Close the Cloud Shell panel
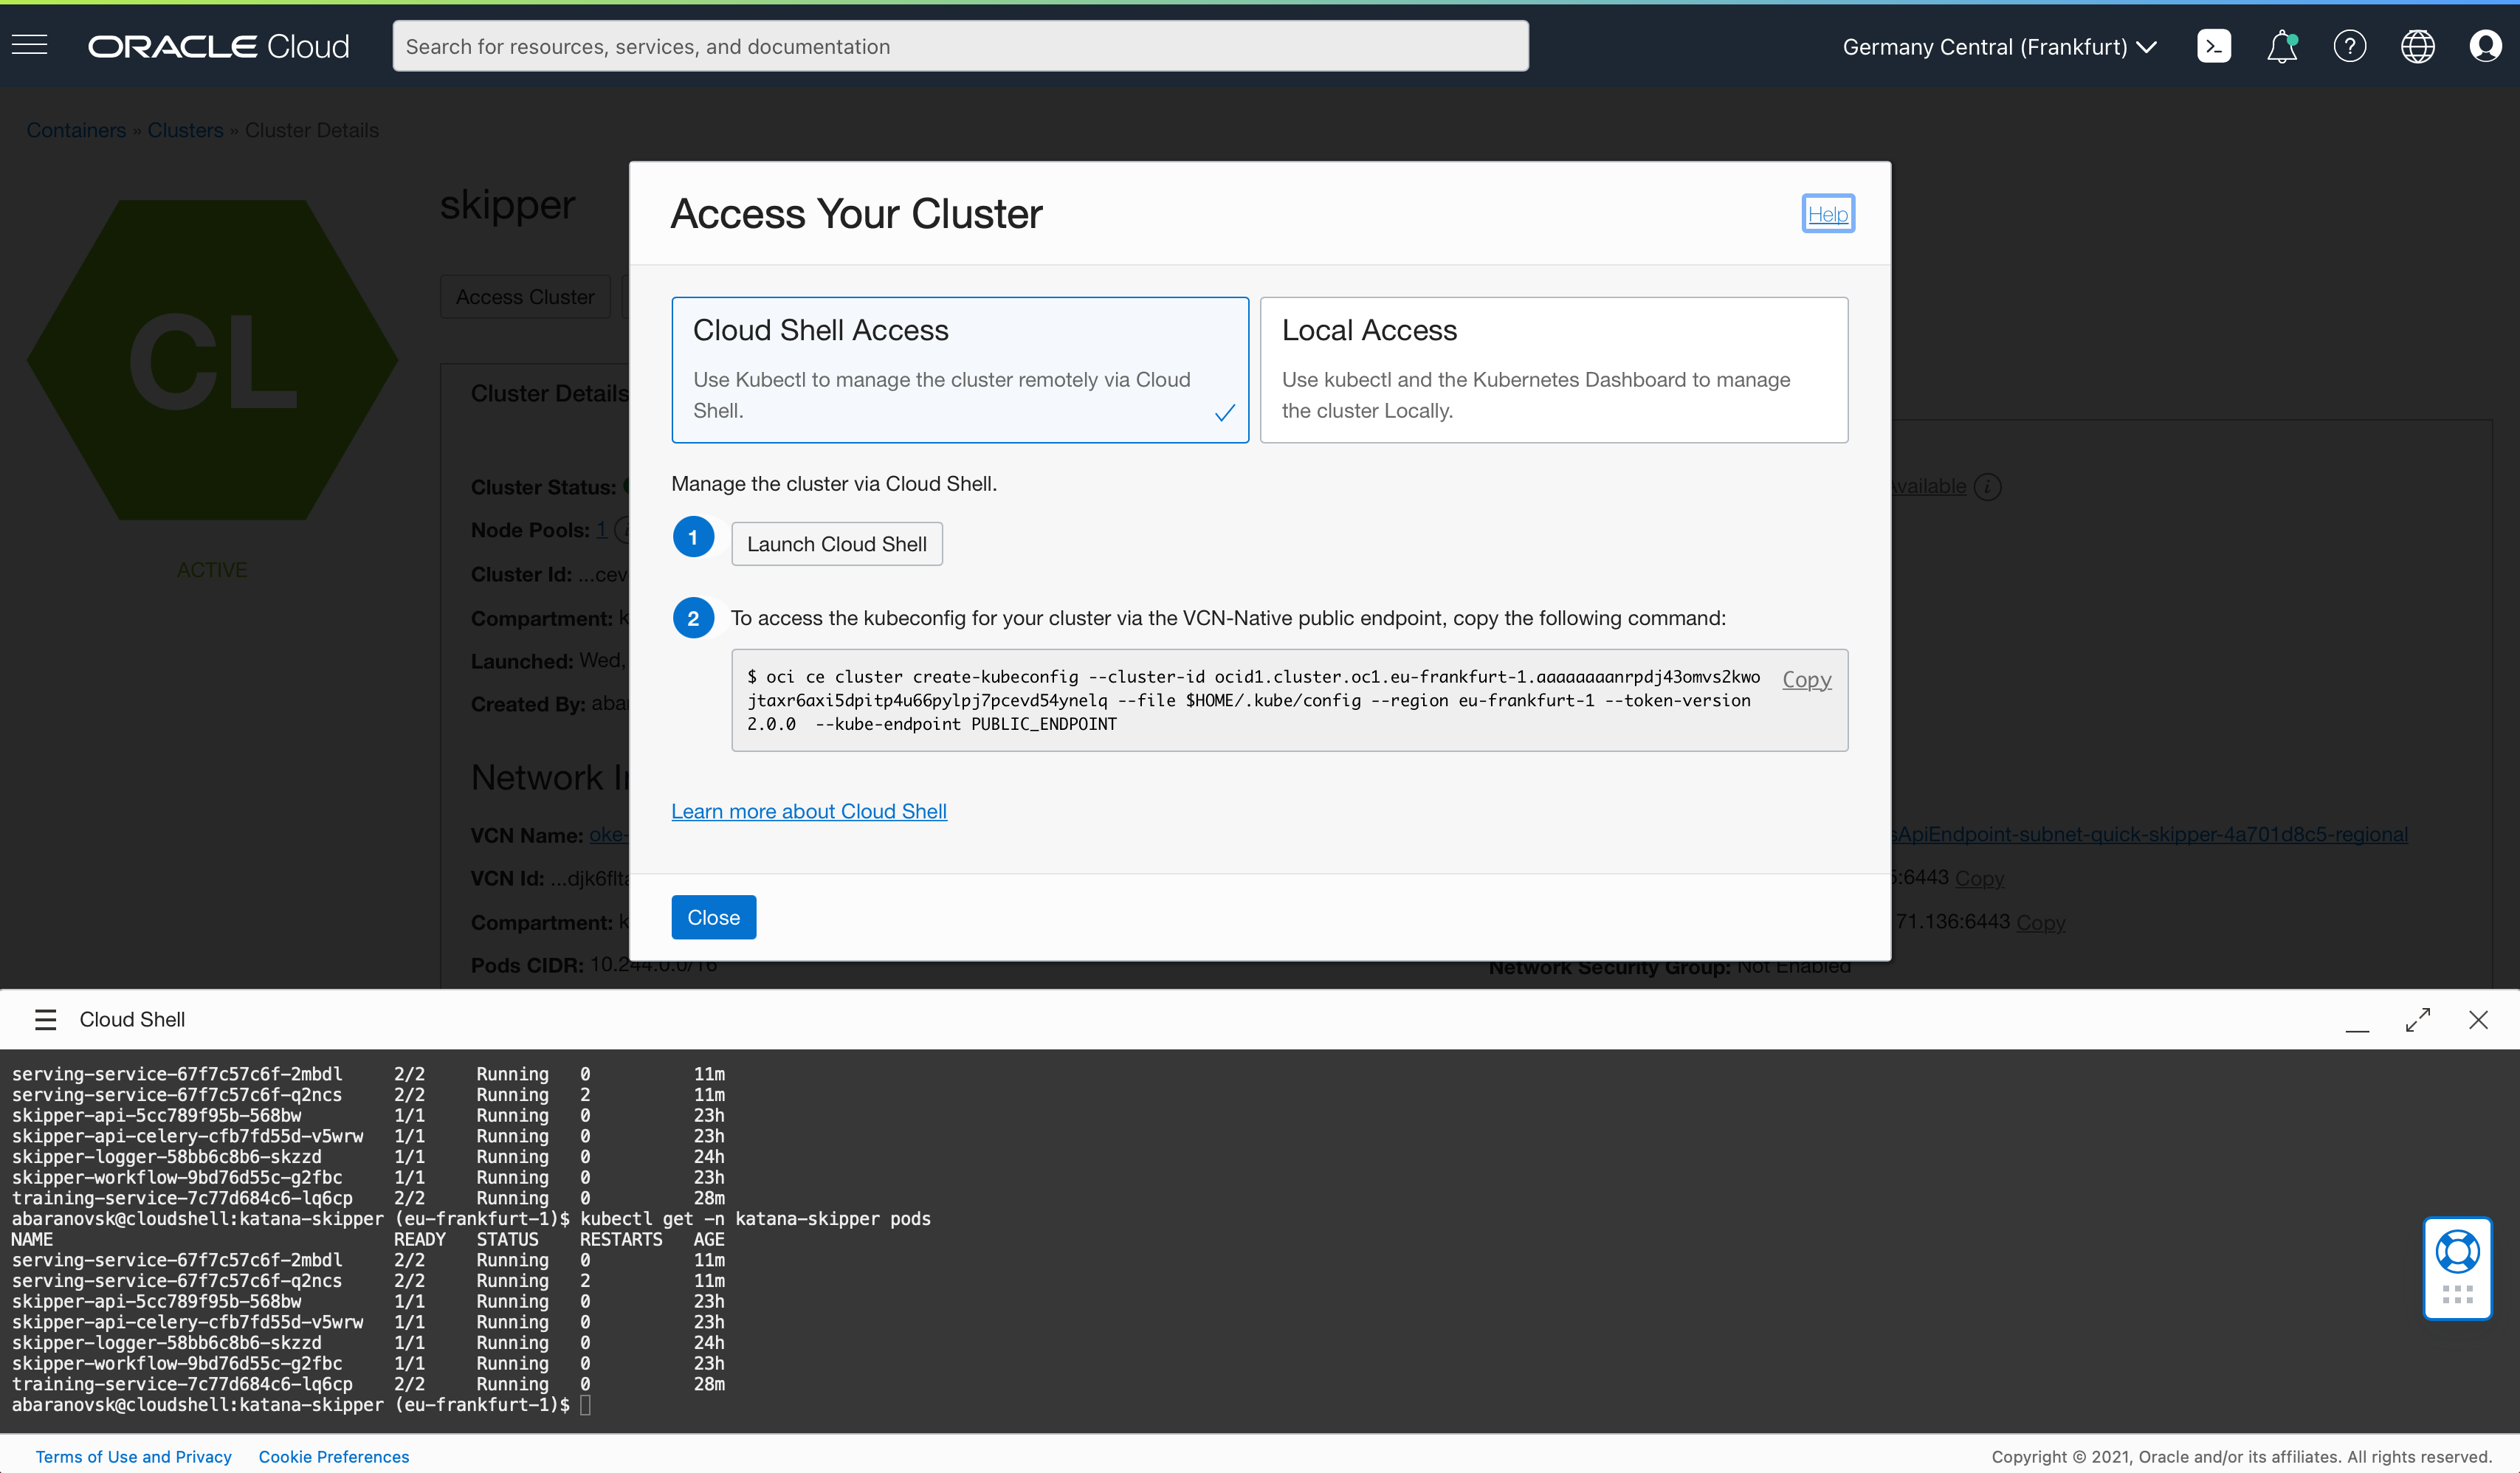 pyautogui.click(x=2478, y=1020)
